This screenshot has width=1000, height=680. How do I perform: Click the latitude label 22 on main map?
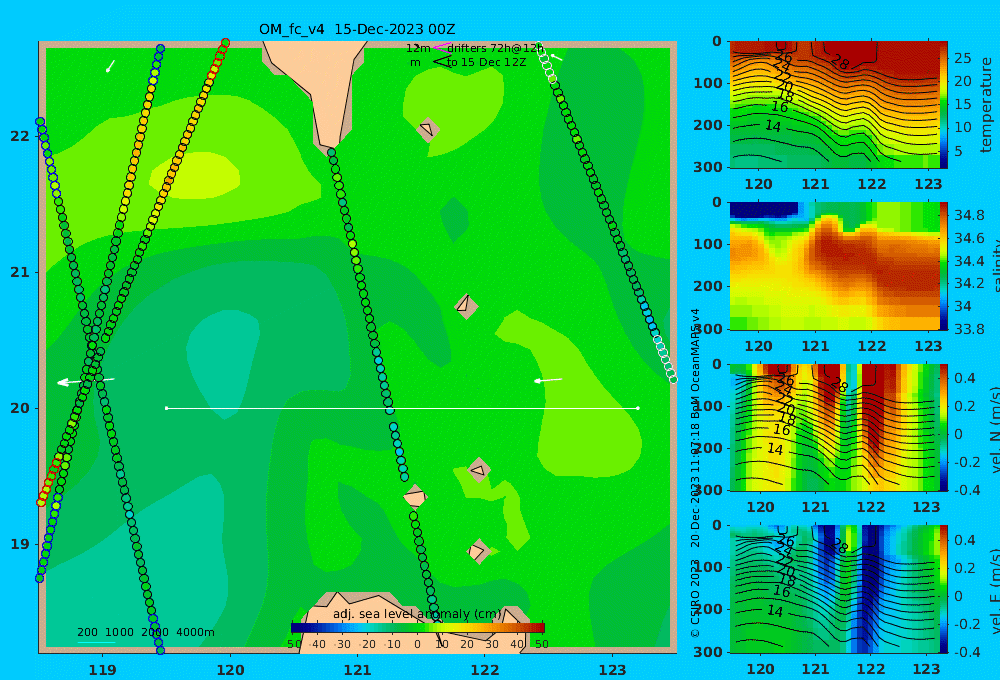[x=20, y=136]
